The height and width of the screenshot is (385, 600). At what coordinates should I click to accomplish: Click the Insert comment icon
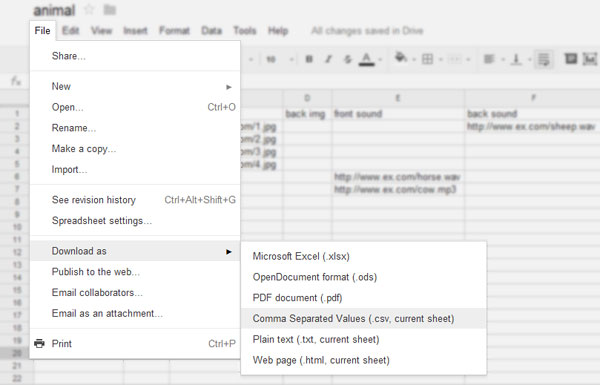tap(571, 59)
